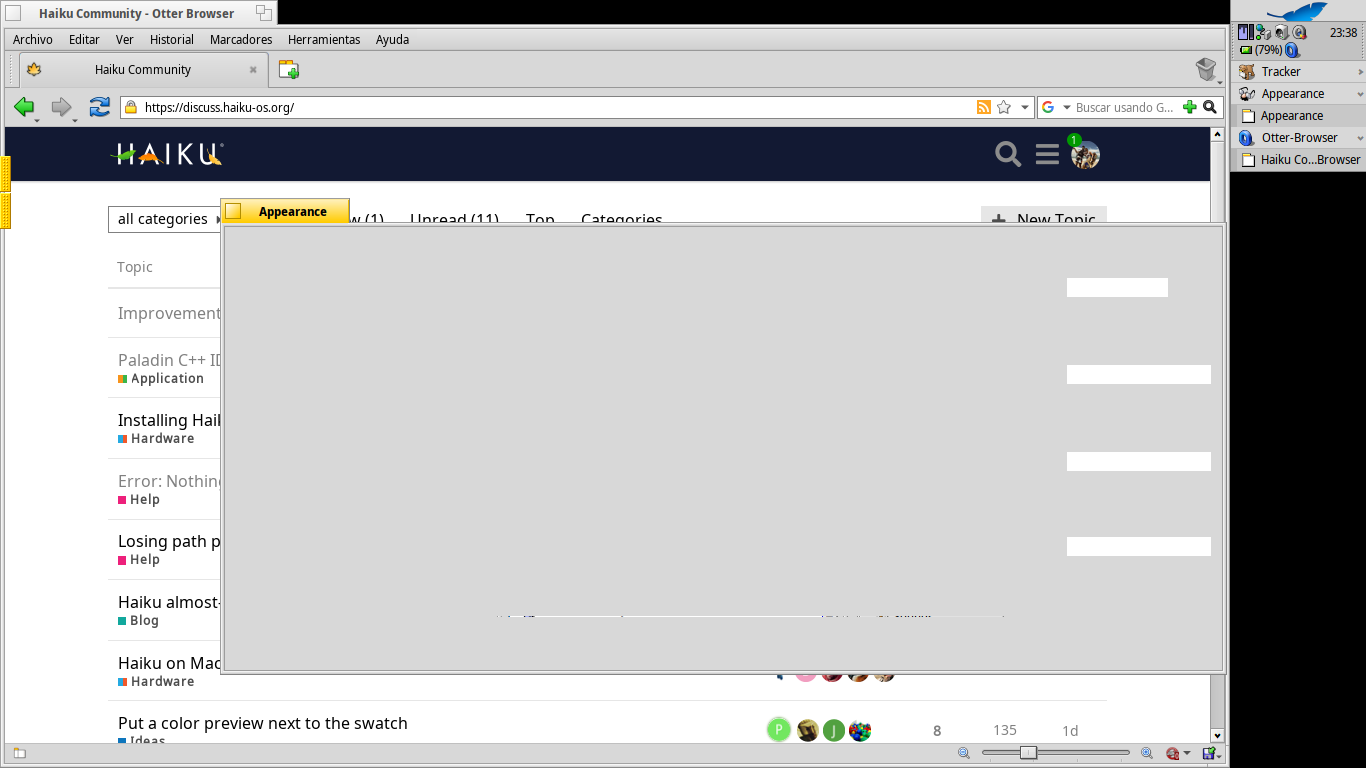The width and height of the screenshot is (1366, 768).
Task: Open topic 'Put a color preview next to the swatch'
Action: (x=263, y=723)
